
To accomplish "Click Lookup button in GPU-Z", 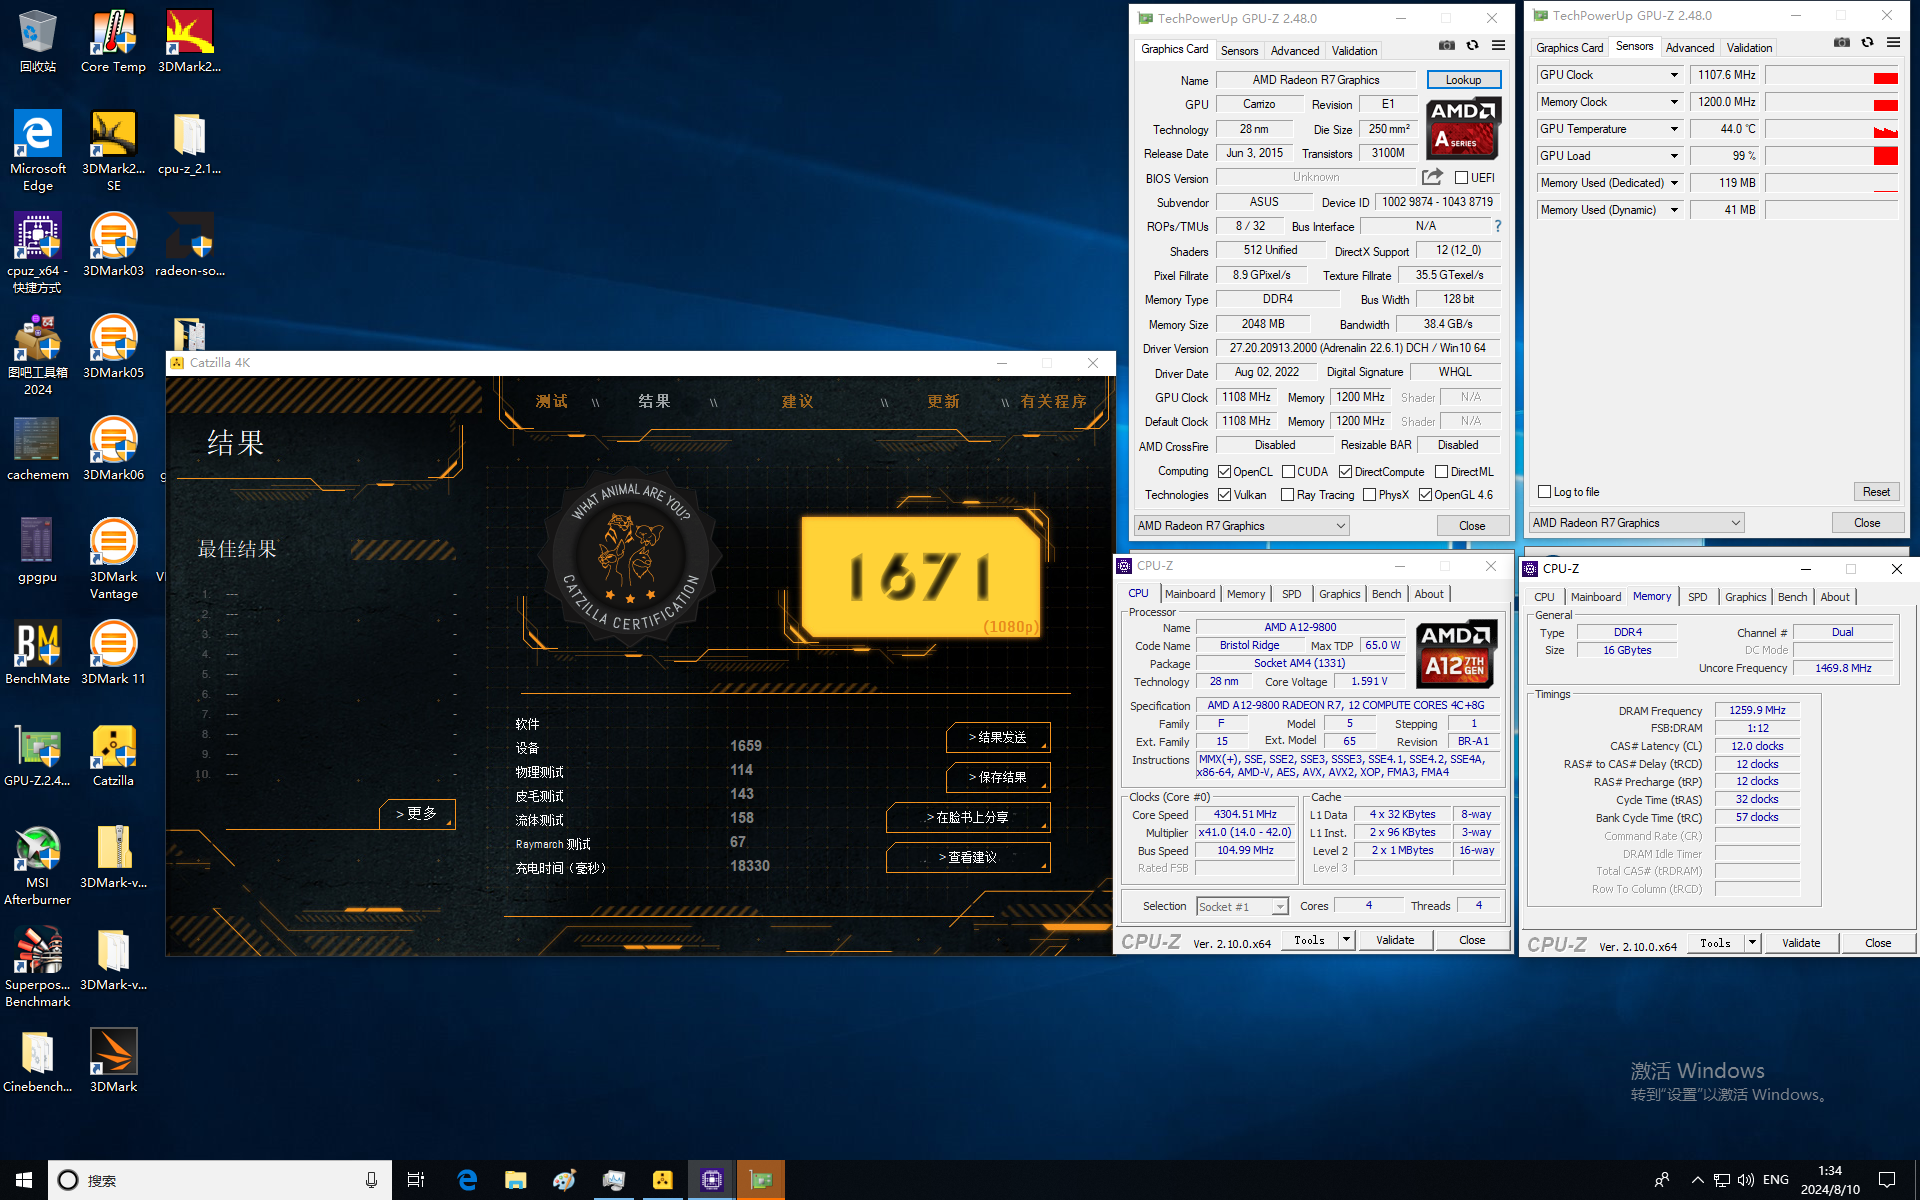I will tap(1463, 80).
